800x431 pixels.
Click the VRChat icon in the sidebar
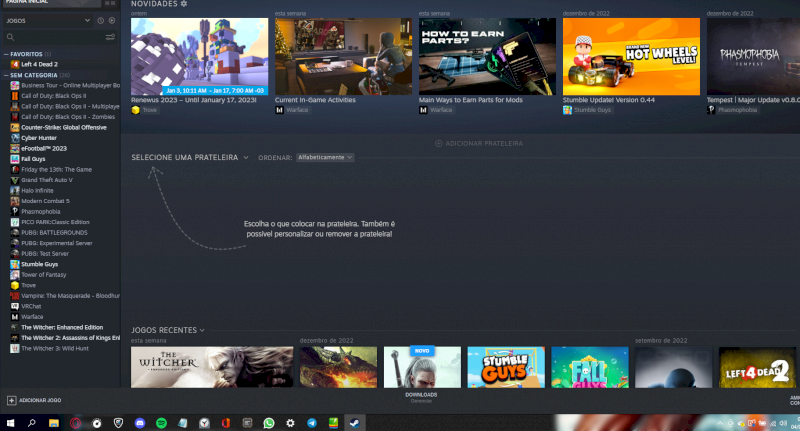[x=15, y=306]
